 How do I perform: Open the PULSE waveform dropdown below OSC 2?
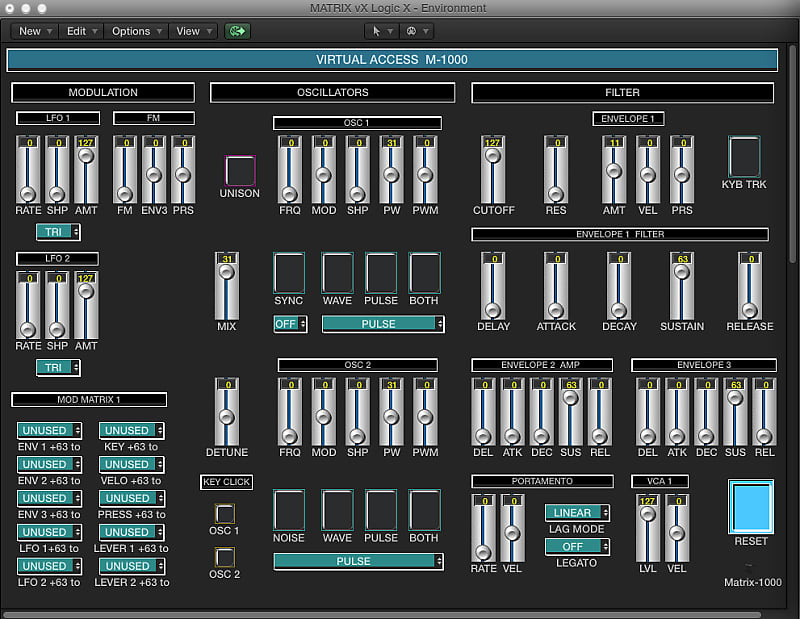pos(357,561)
